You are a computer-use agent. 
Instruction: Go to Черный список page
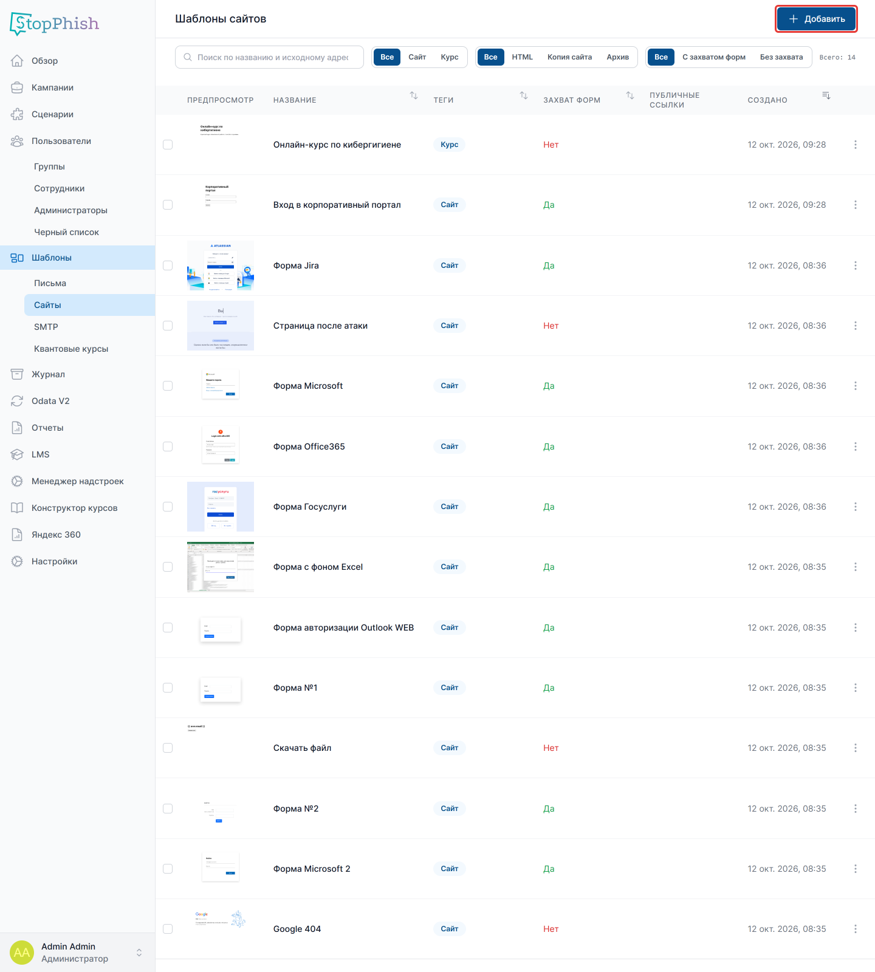66,232
